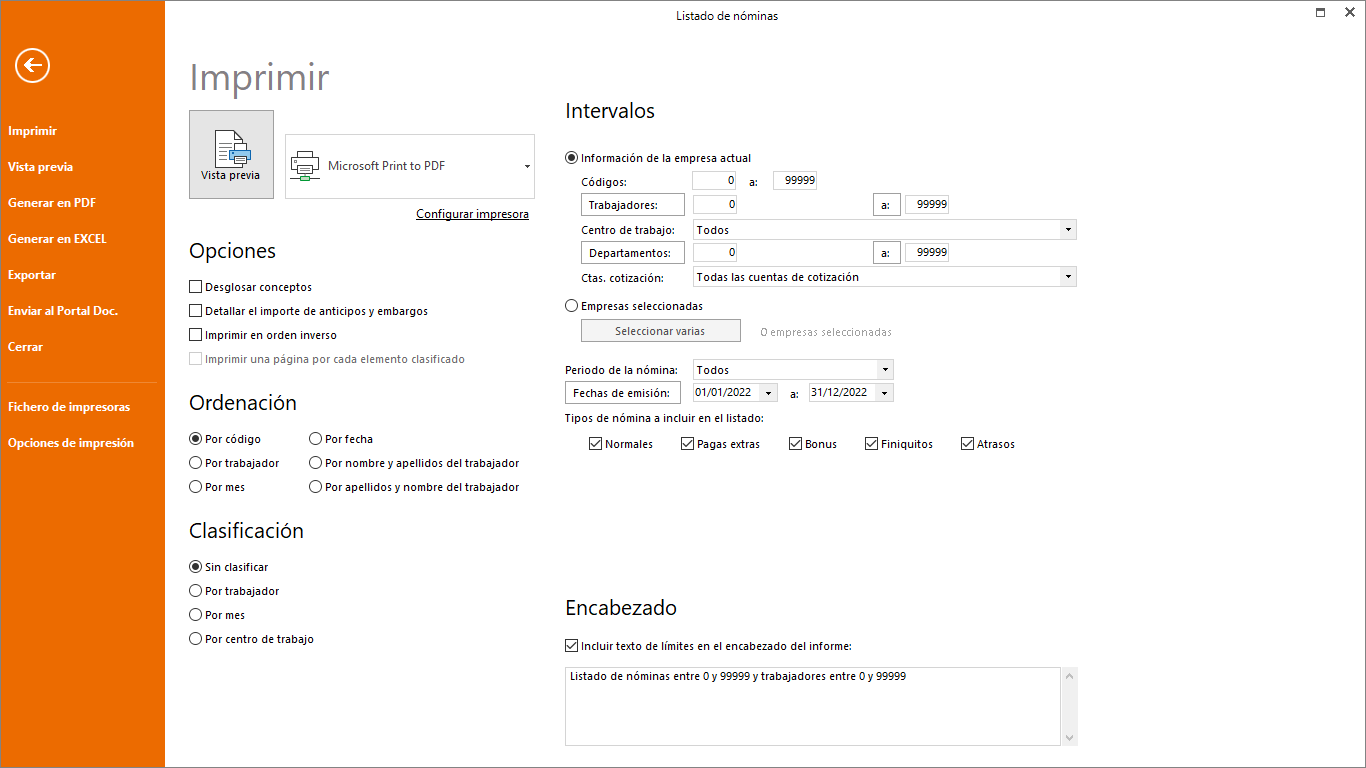Enable Desglosar conceptos checkbox
The width and height of the screenshot is (1366, 768).
click(196, 287)
